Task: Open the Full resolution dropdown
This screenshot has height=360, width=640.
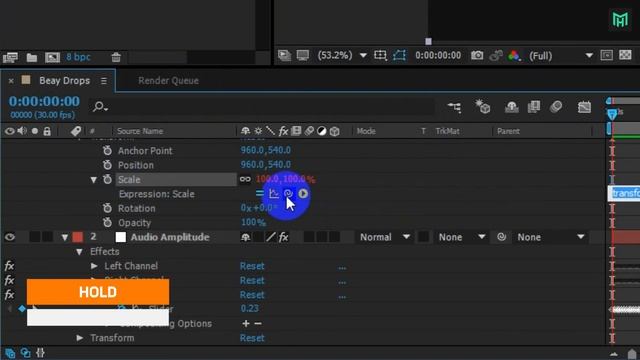Action: tap(561, 56)
